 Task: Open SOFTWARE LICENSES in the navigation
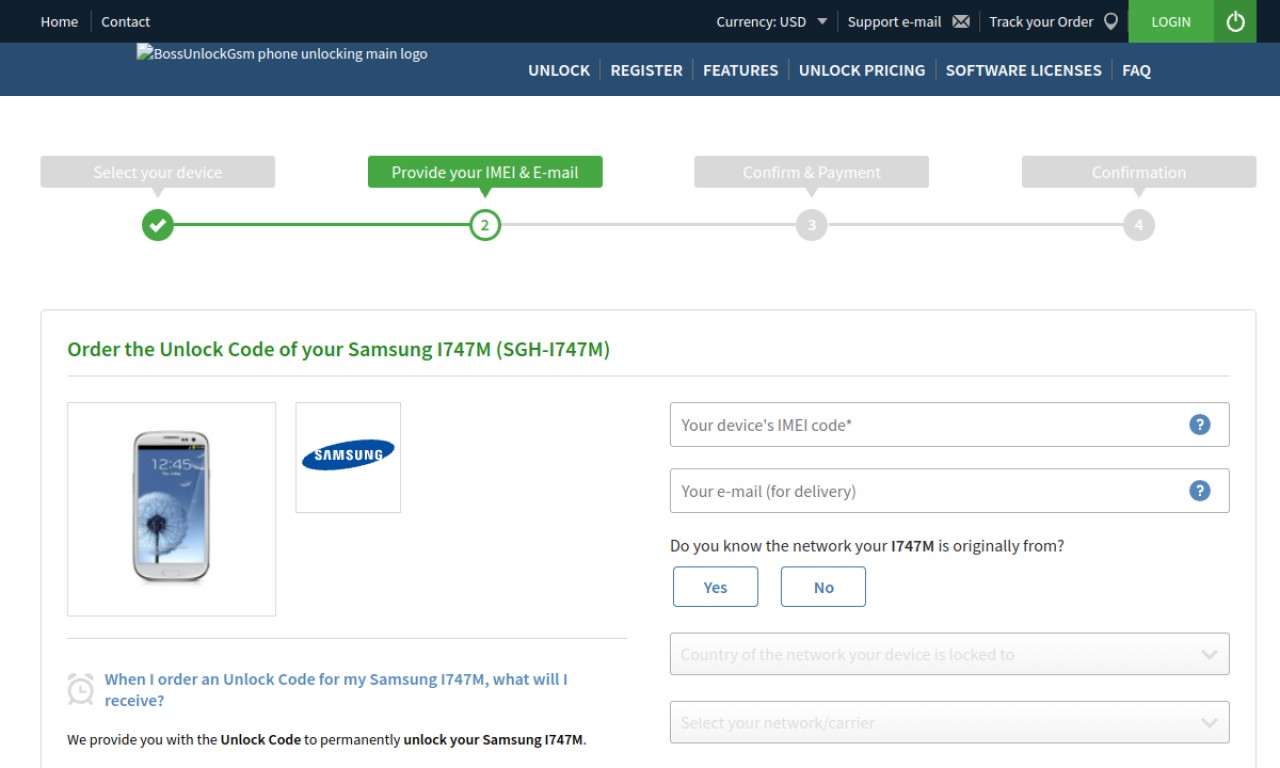click(x=1023, y=70)
